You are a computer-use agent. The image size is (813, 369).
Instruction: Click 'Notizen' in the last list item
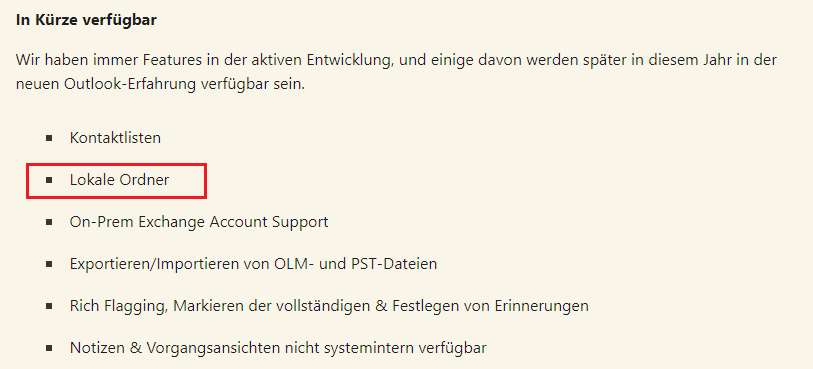(96, 348)
